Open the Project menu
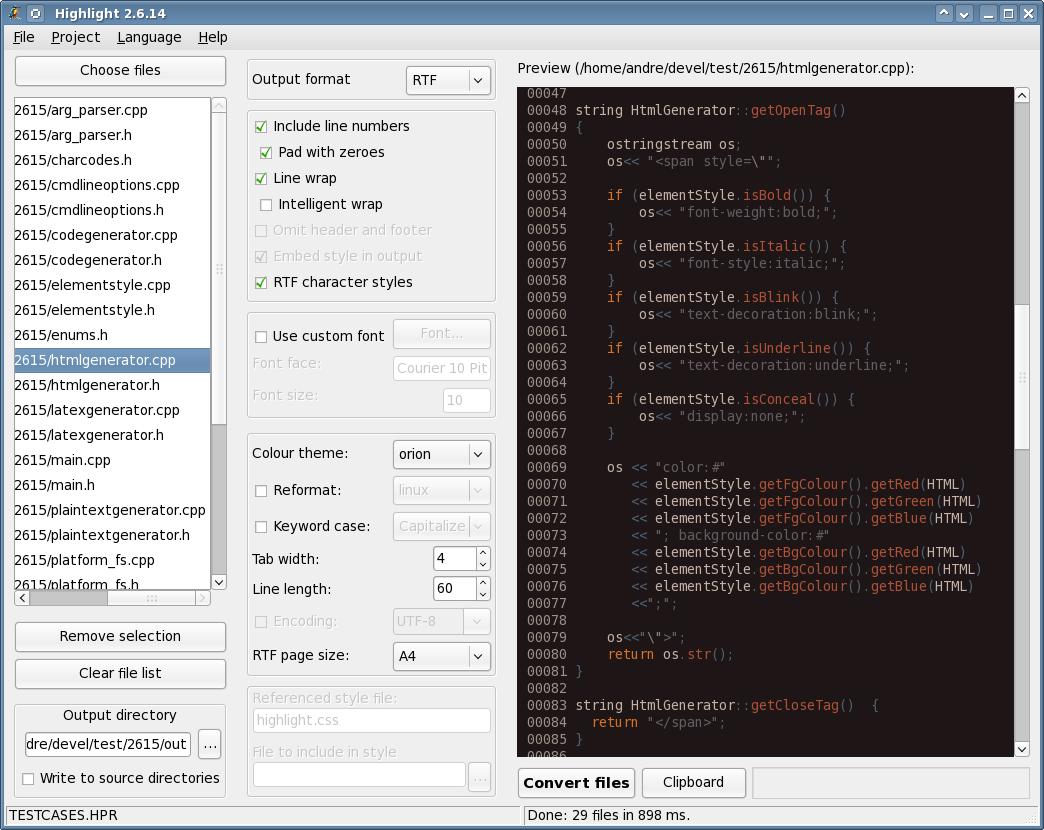Image resolution: width=1044 pixels, height=830 pixels. pyautogui.click(x=75, y=37)
